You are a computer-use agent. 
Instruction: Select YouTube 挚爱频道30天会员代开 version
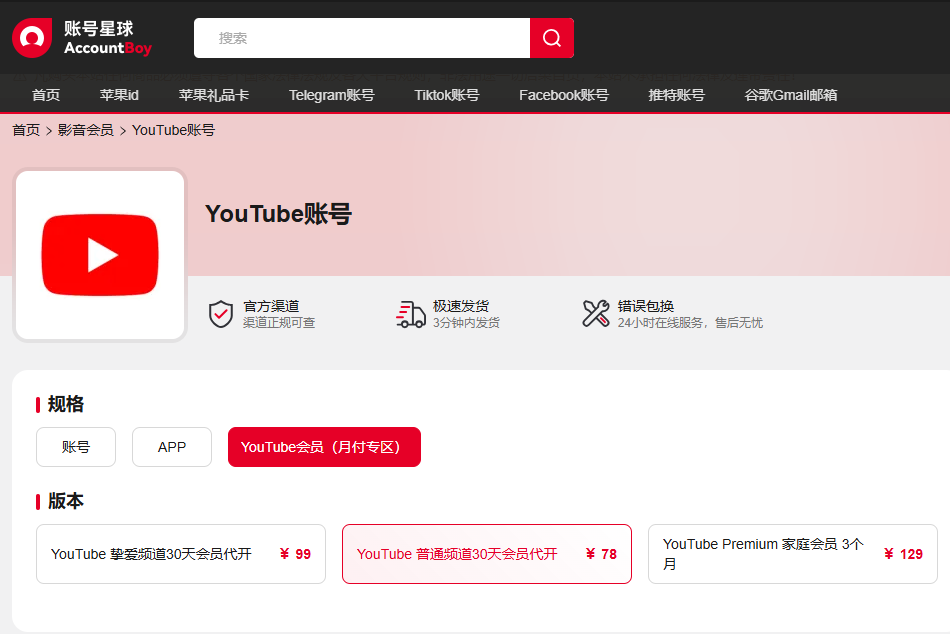tap(180, 554)
